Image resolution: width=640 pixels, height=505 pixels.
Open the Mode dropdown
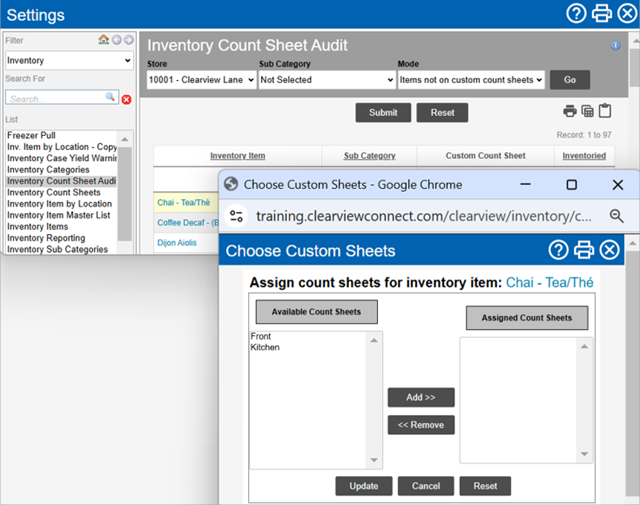(x=471, y=80)
